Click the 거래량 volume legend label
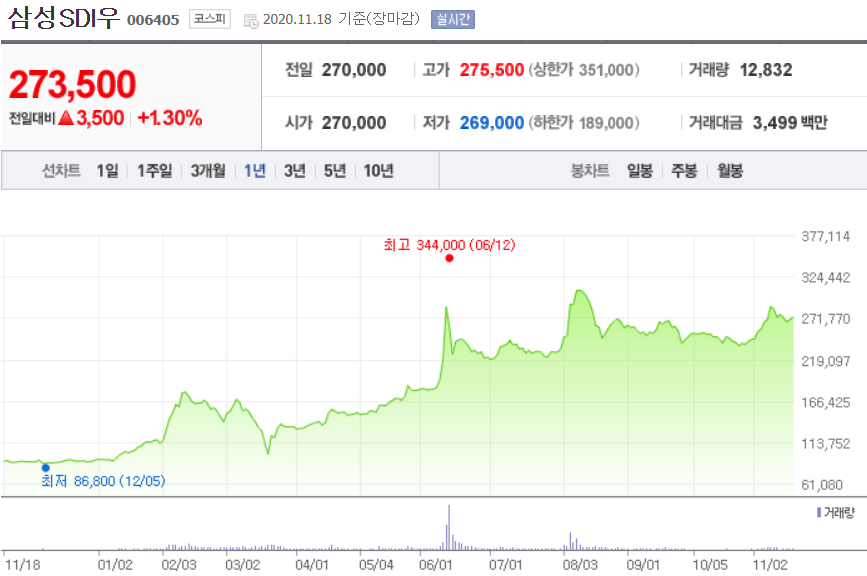 tap(839, 513)
